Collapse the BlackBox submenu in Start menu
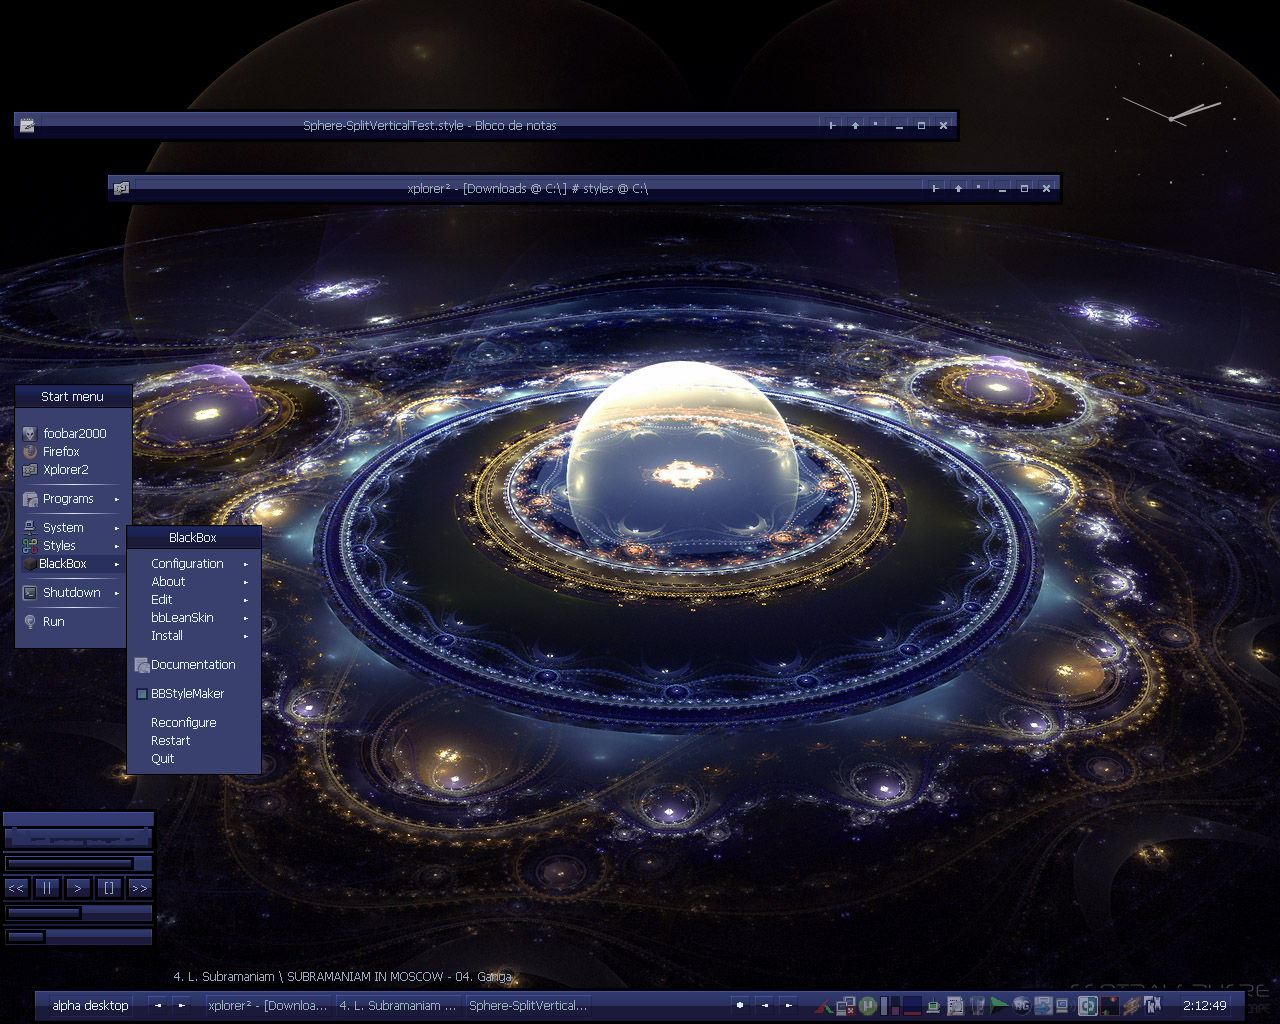The image size is (1280, 1024). point(74,563)
